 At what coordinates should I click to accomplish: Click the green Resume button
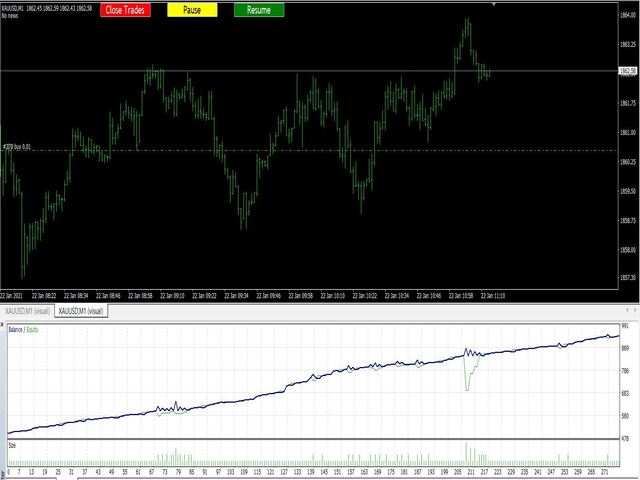pos(259,10)
